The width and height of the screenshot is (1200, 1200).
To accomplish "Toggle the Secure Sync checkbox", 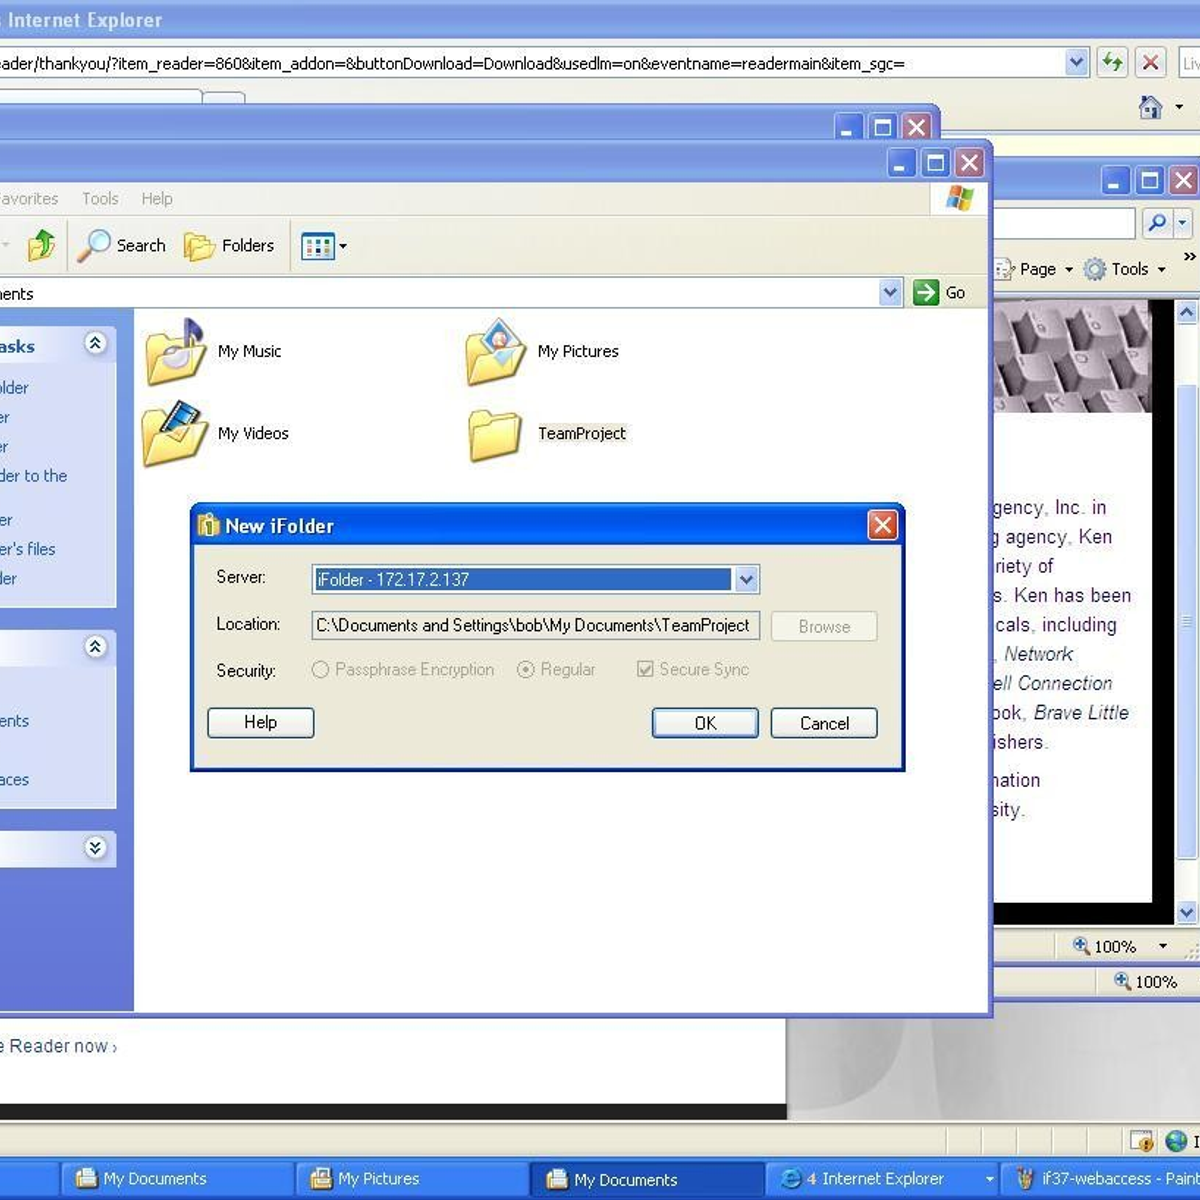I will click(x=645, y=670).
